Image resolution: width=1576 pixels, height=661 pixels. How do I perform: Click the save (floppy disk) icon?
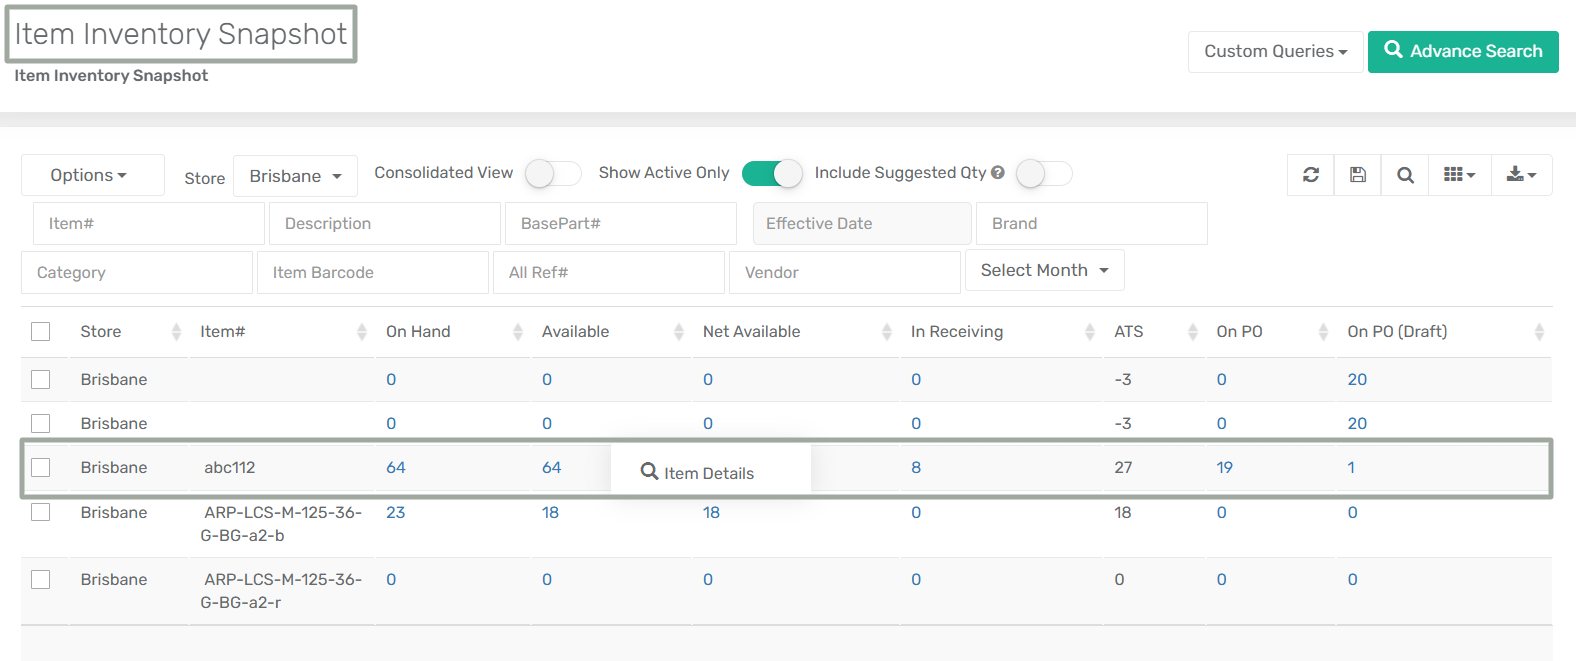click(1357, 175)
